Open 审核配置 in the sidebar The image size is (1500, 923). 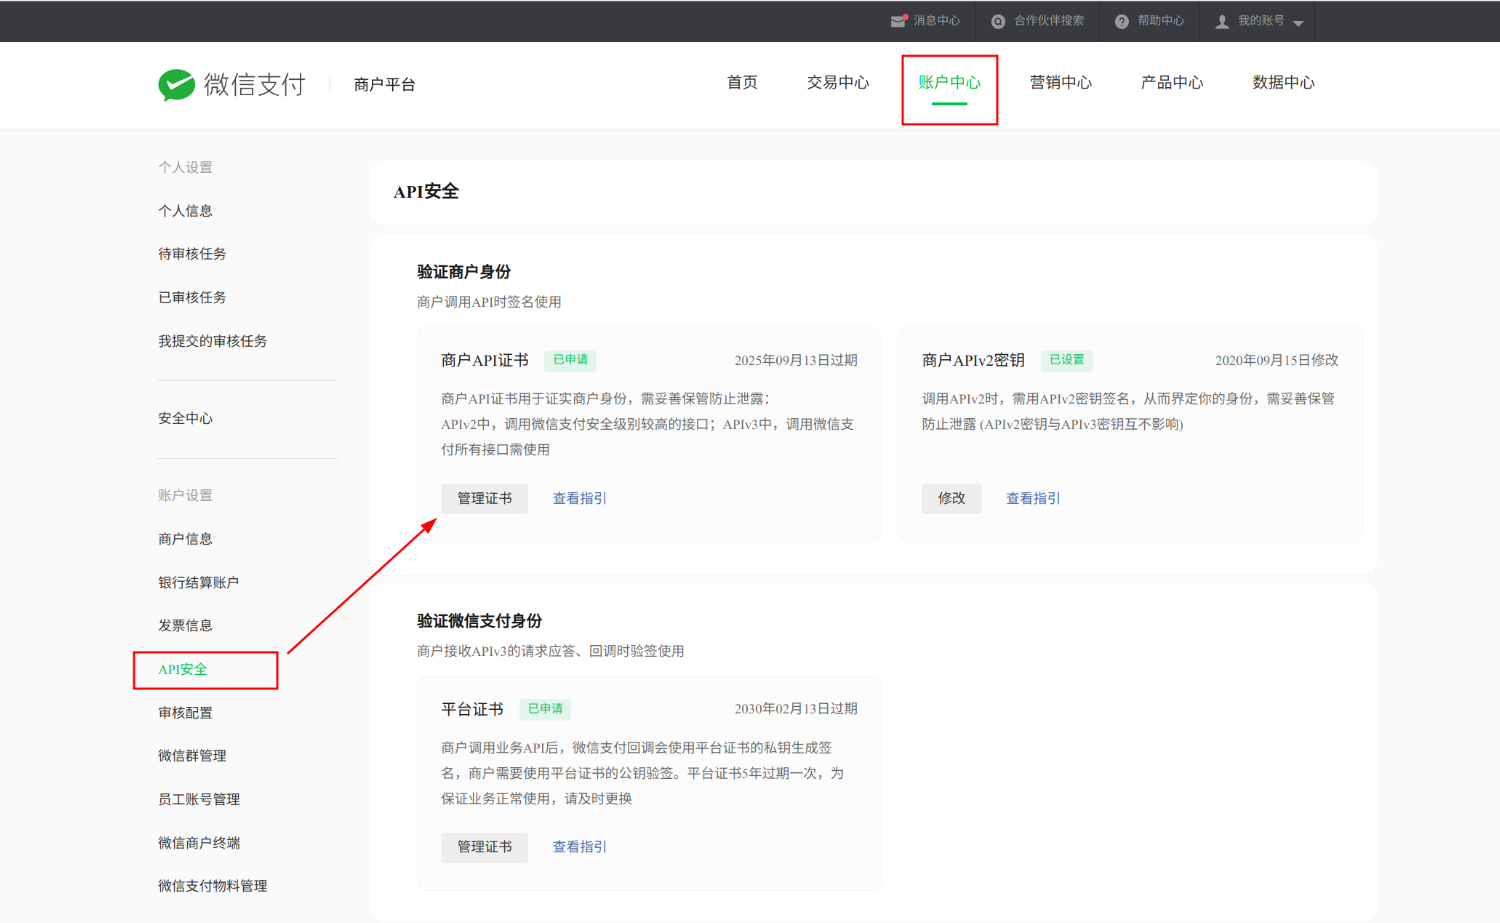pyautogui.click(x=185, y=713)
